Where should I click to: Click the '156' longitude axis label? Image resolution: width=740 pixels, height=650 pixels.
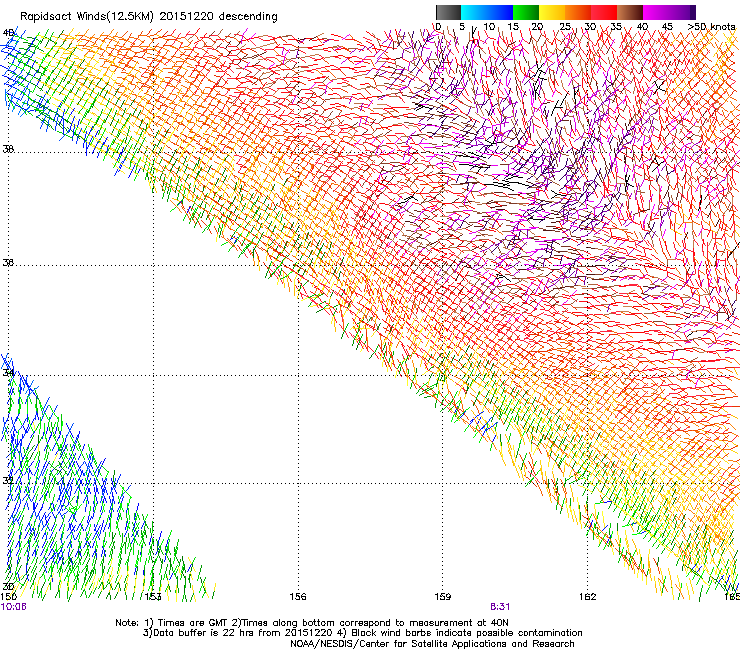point(298,597)
